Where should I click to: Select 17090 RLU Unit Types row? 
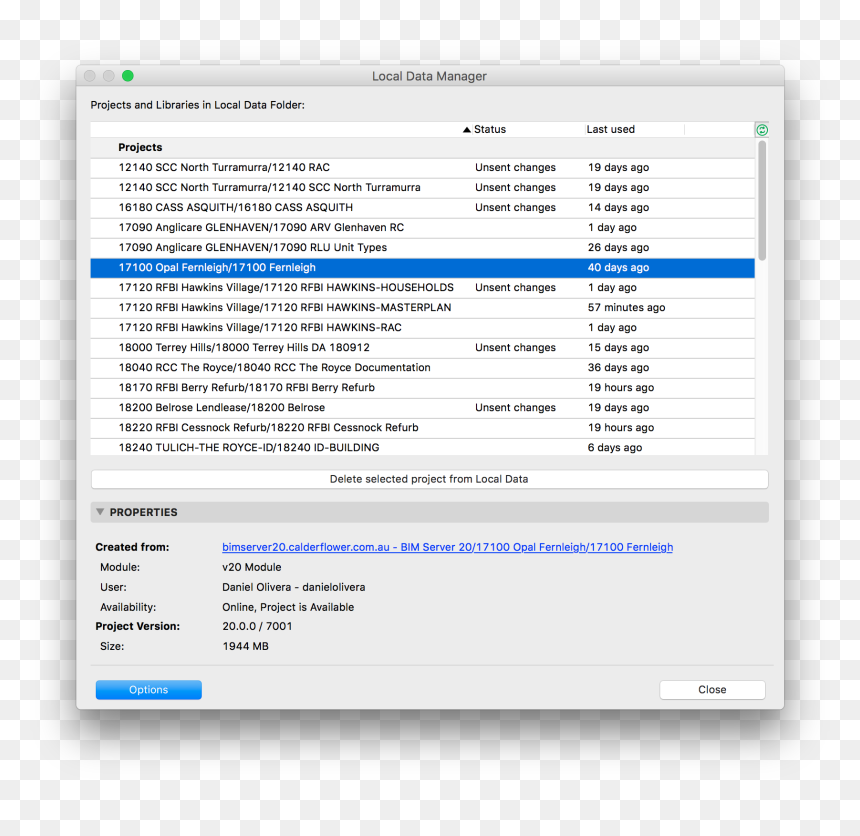coord(422,247)
